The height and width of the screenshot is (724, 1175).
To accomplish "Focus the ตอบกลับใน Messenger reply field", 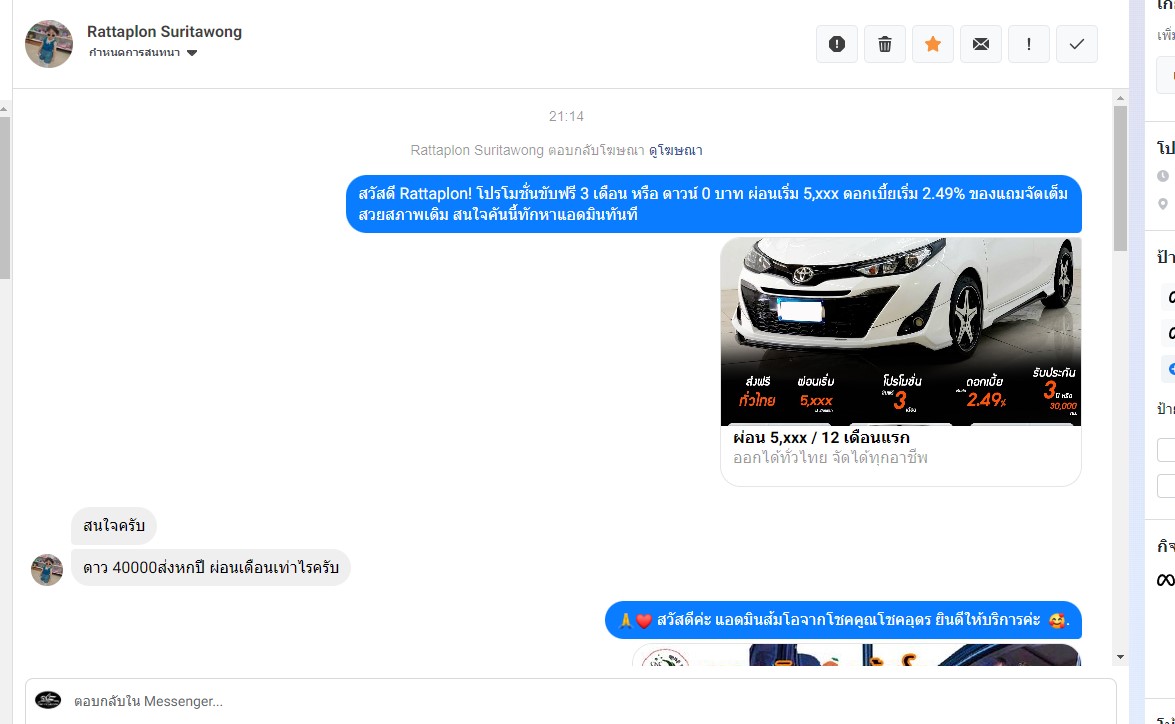I will coord(570,701).
